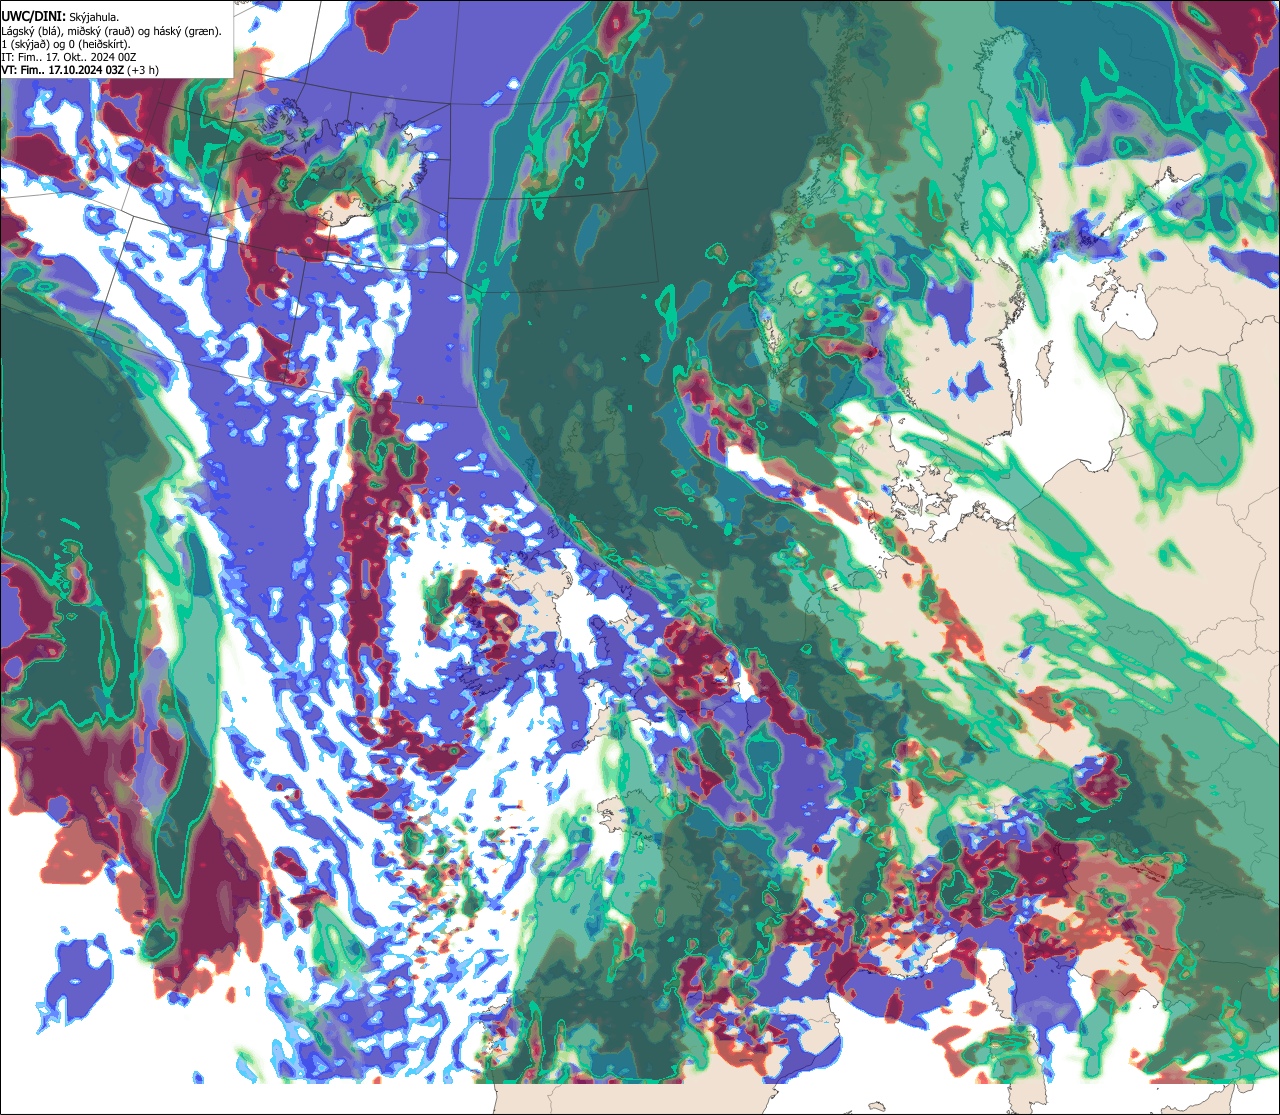The height and width of the screenshot is (1115, 1280).
Task: Click the 'VT: Fim.. 17.10.2024 03Z' text
Action: tap(63, 71)
